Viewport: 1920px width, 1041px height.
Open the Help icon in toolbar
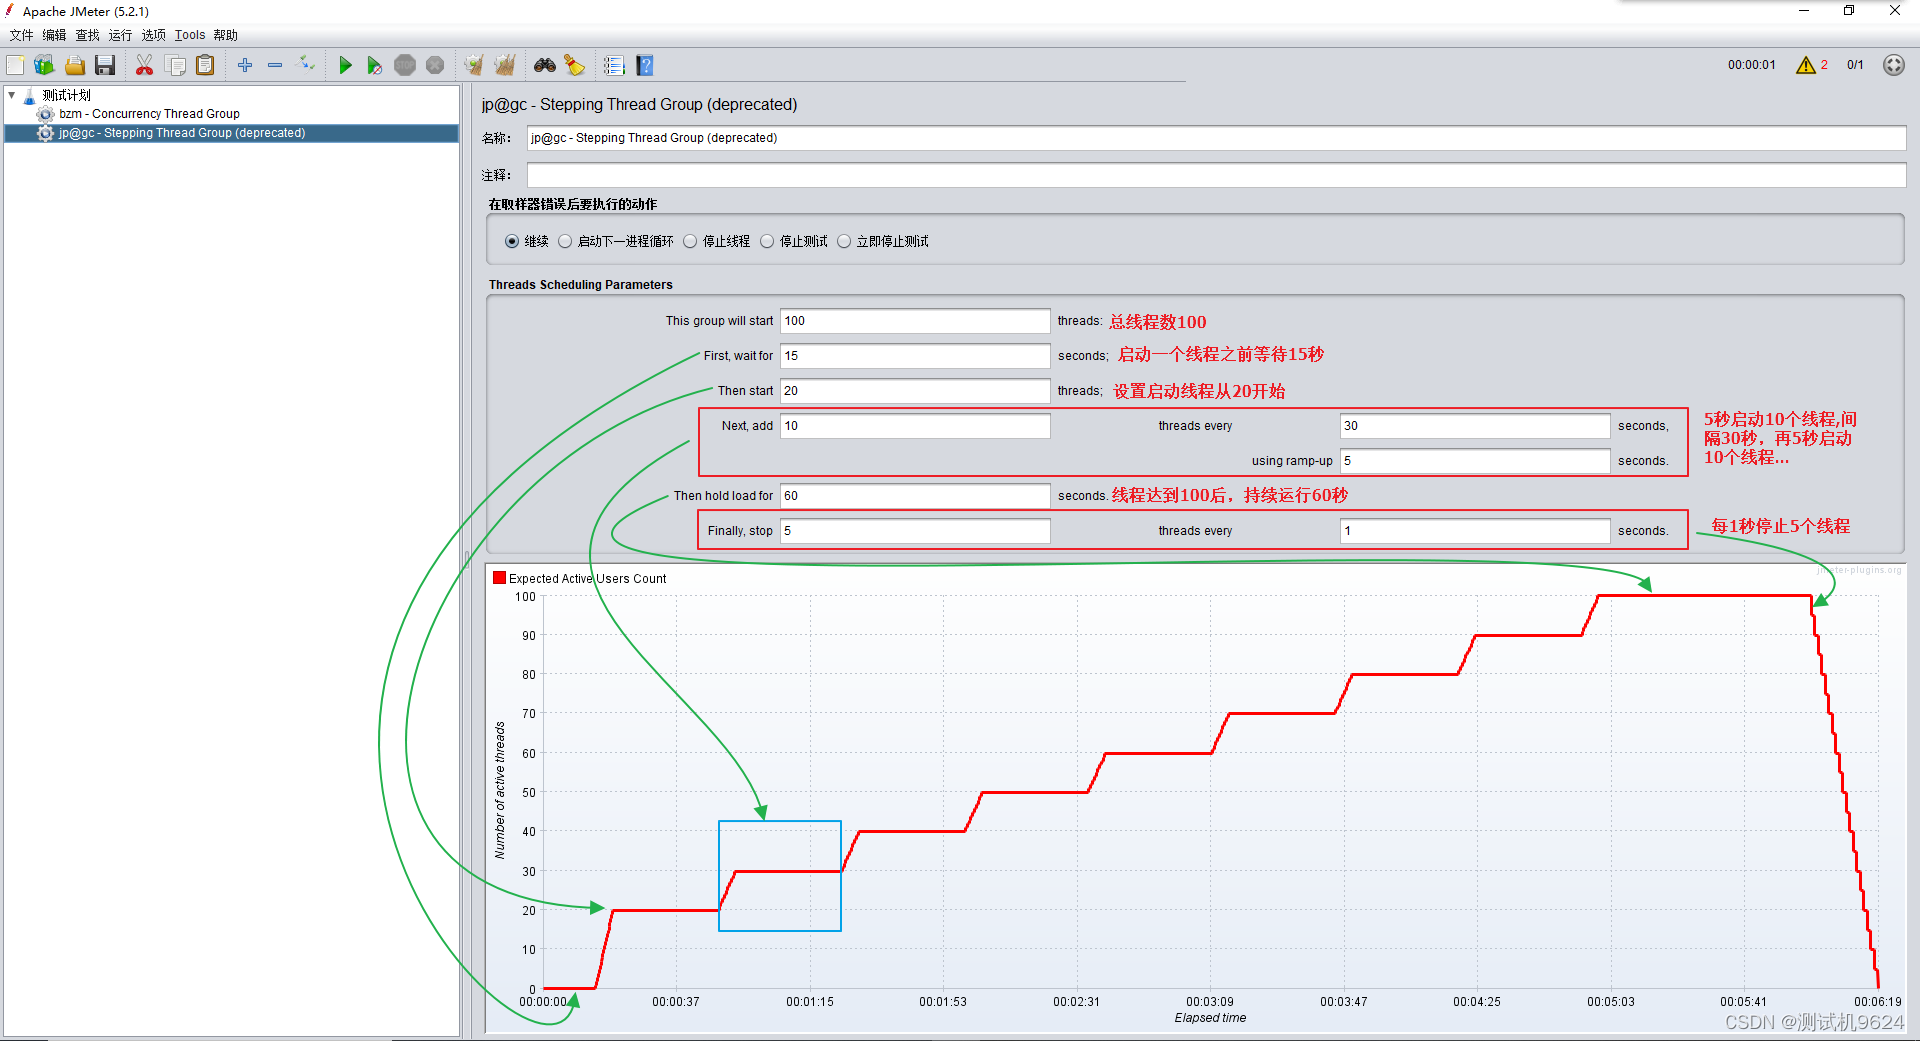[x=645, y=65]
